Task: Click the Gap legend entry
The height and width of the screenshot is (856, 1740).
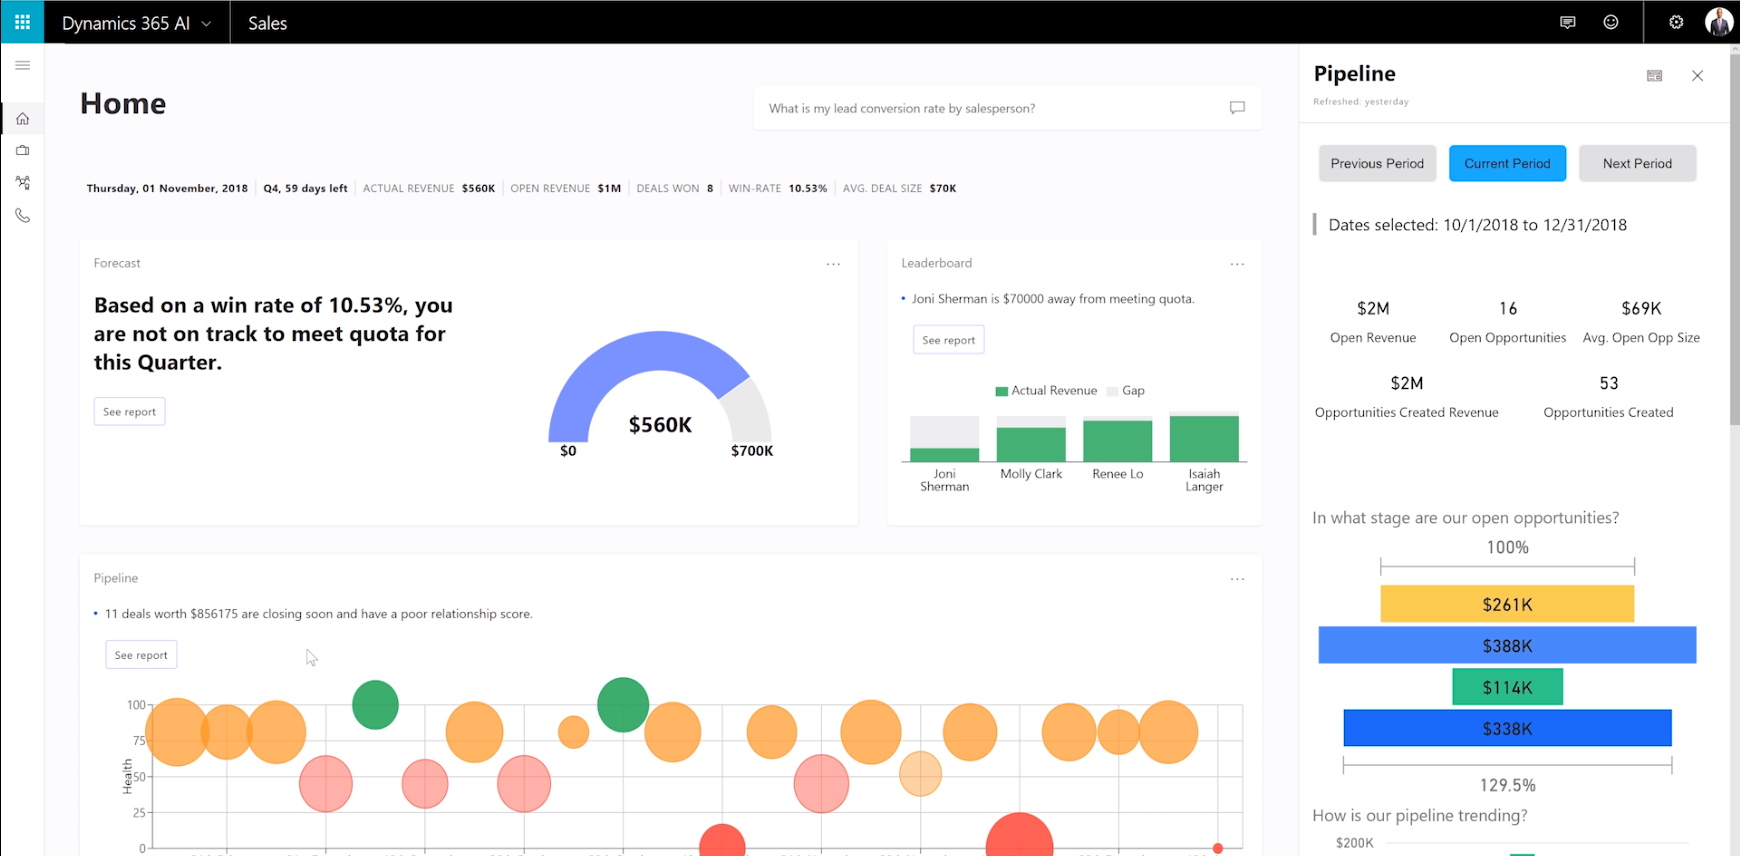Action: [x=1126, y=391]
